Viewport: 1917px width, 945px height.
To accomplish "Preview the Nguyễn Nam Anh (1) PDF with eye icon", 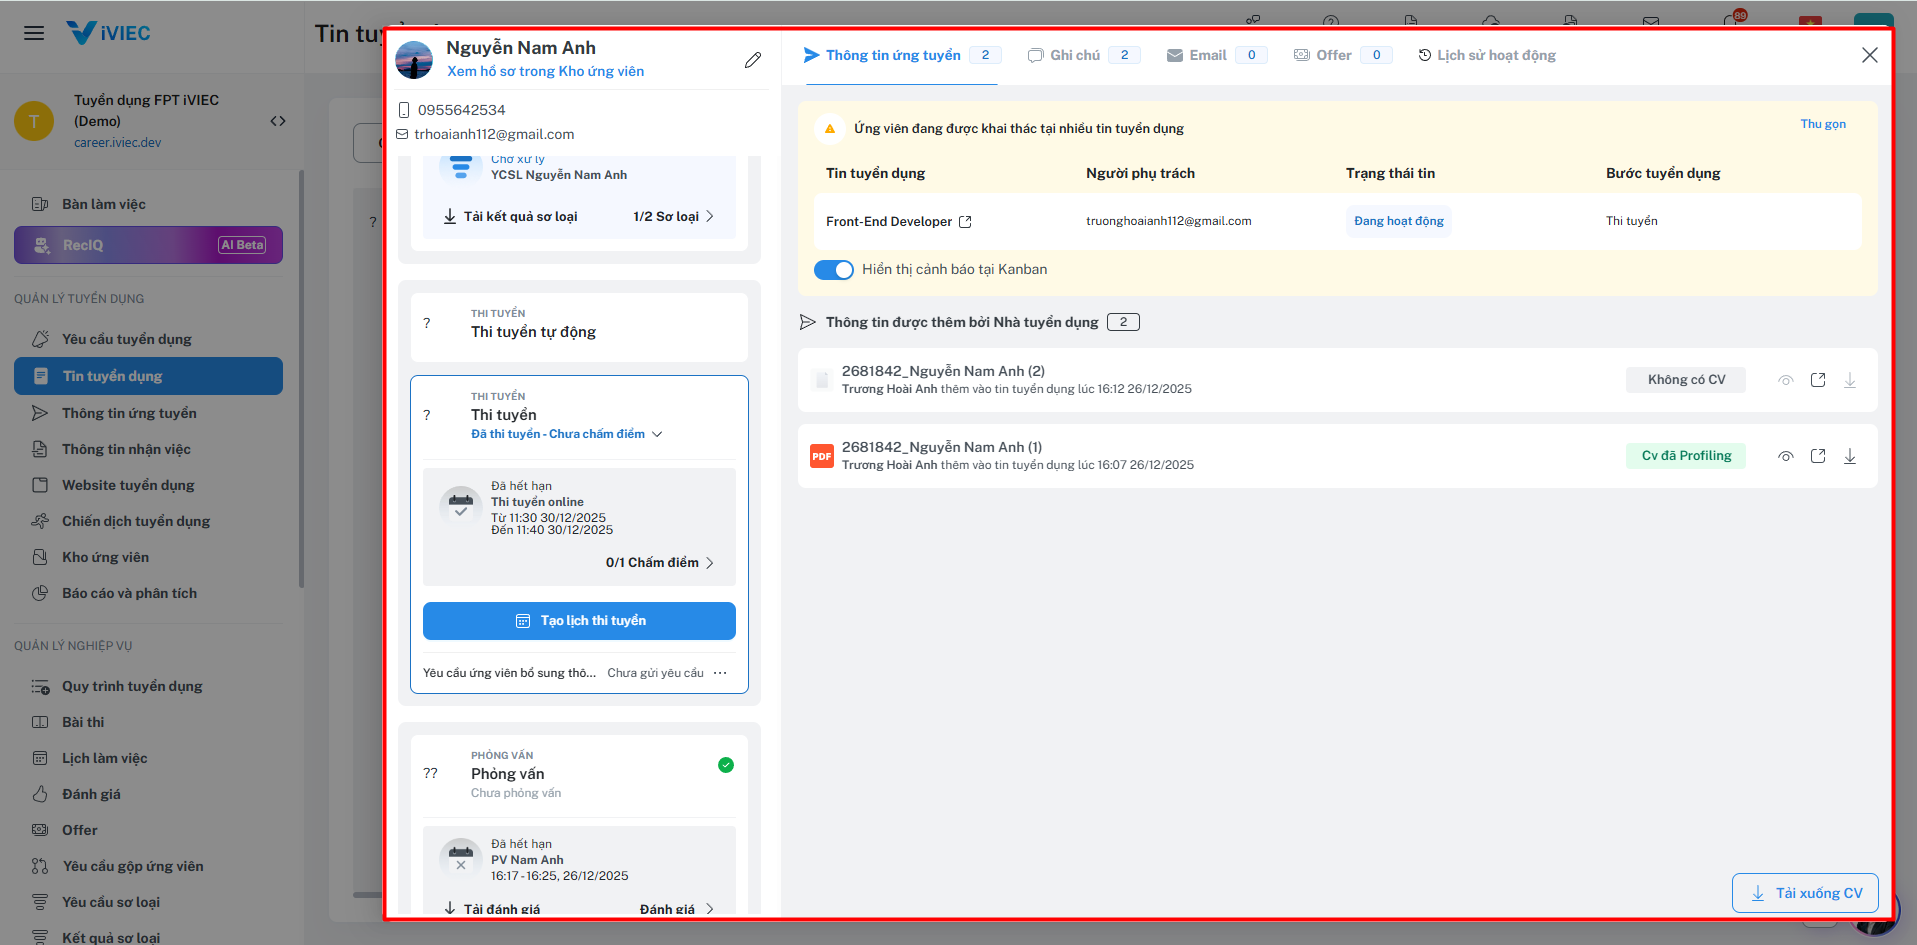I will click(x=1785, y=456).
